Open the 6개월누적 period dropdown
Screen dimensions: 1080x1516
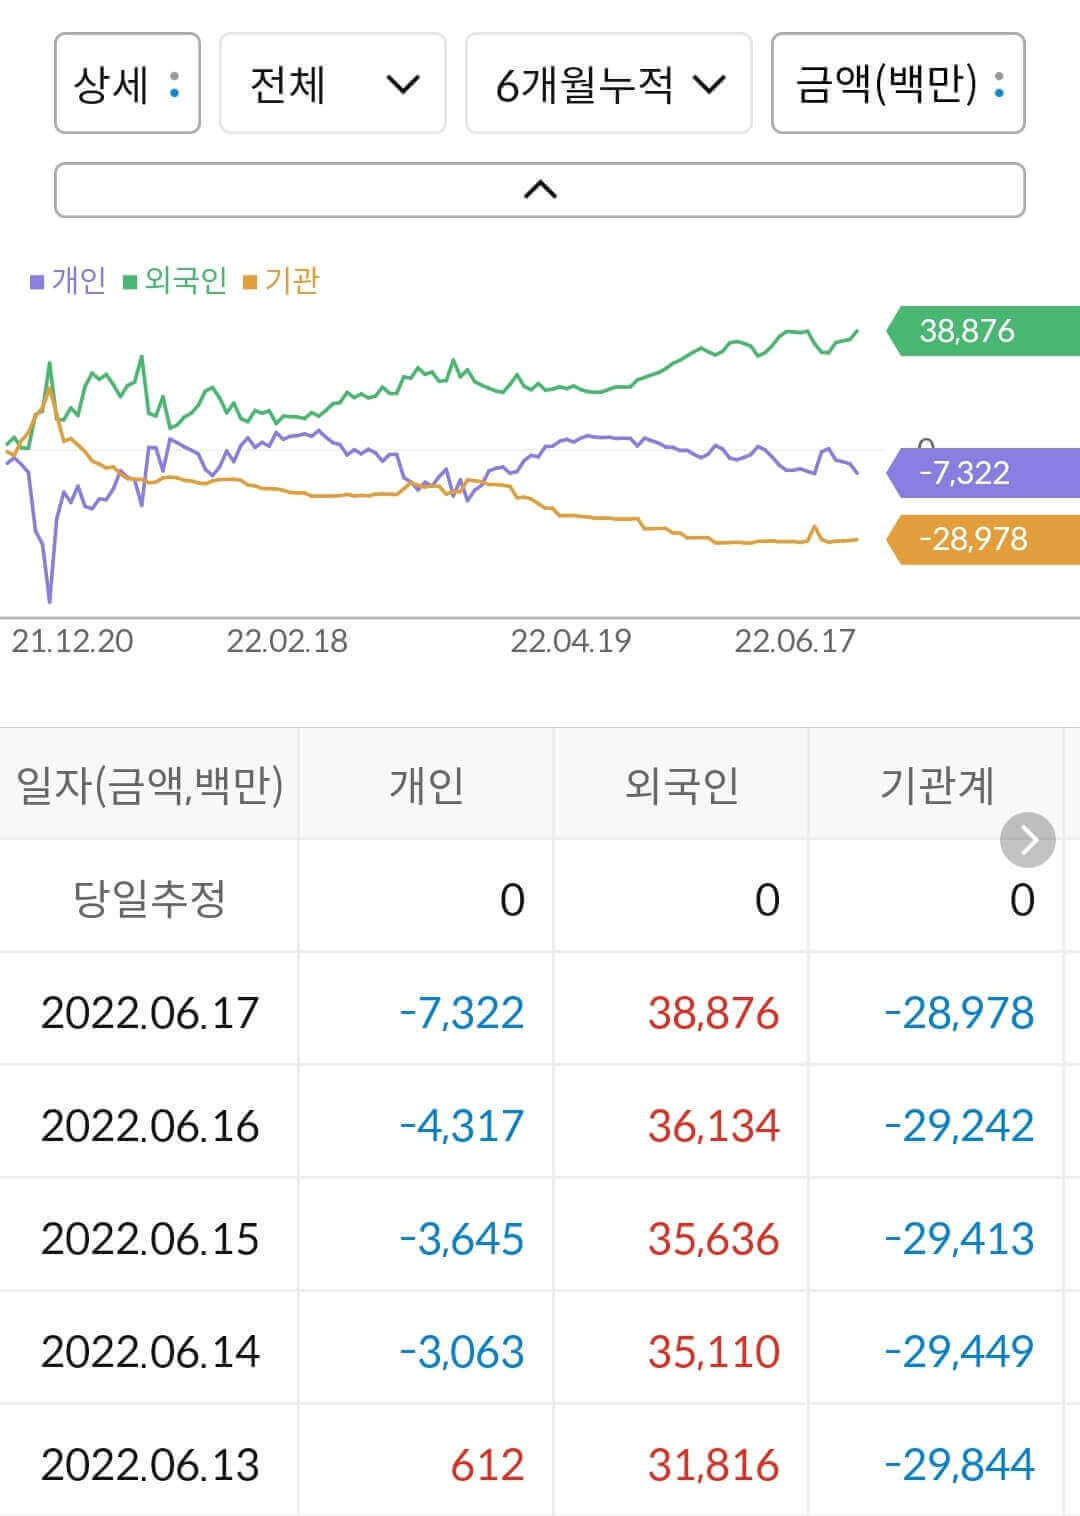[608, 85]
